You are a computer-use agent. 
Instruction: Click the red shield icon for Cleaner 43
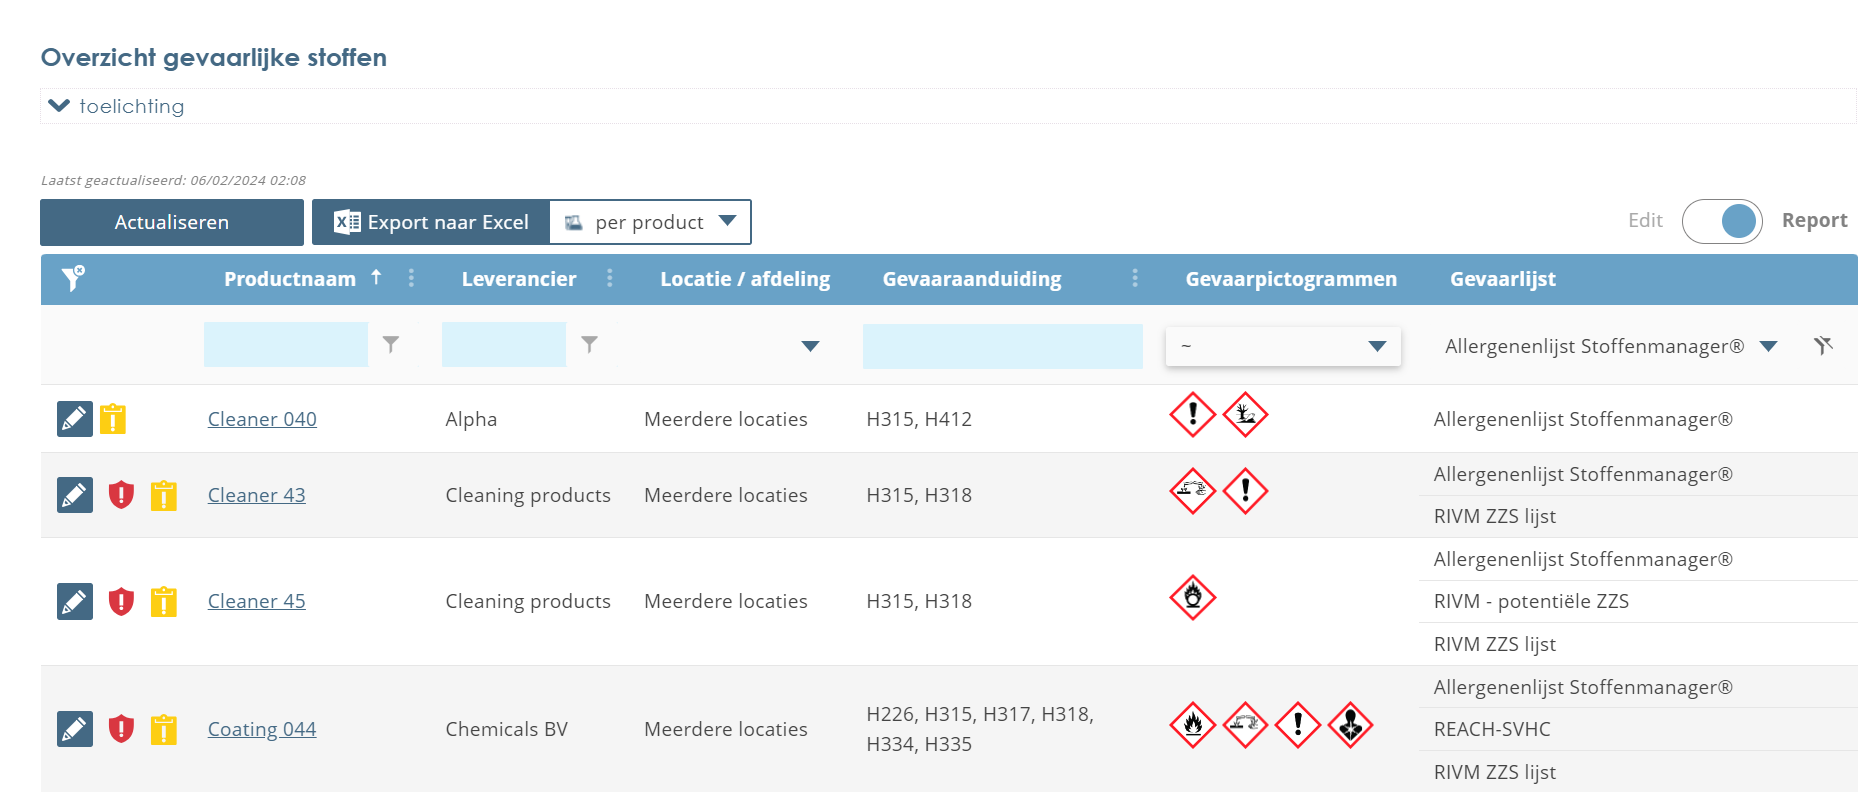121,495
